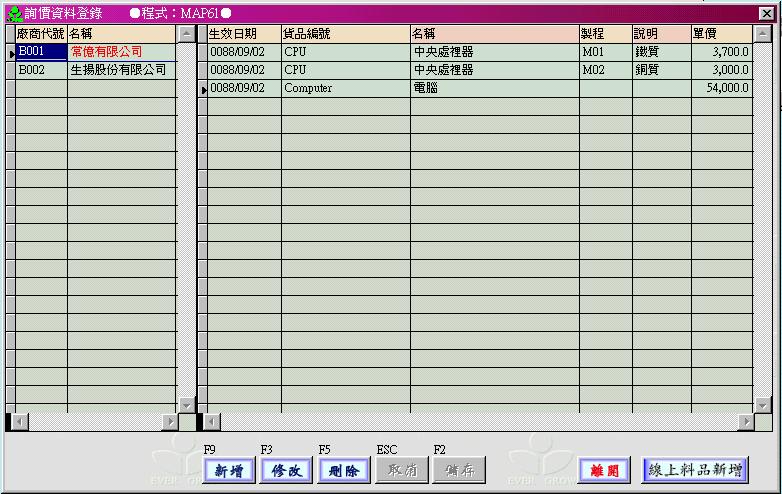The image size is (782, 494).
Task: Close the 詢價資料登錄 window
Action: tap(766, 13)
